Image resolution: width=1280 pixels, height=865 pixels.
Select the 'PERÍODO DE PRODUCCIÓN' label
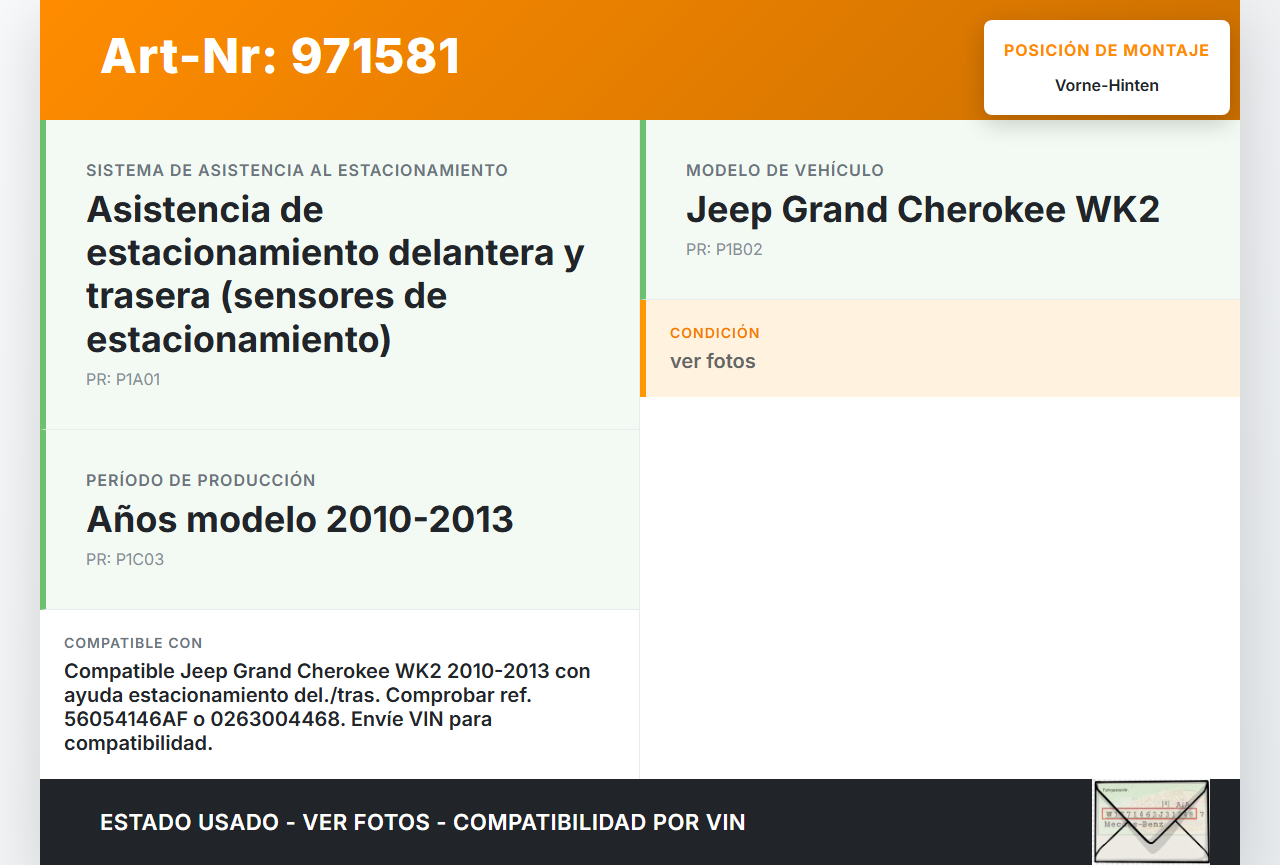click(201, 480)
